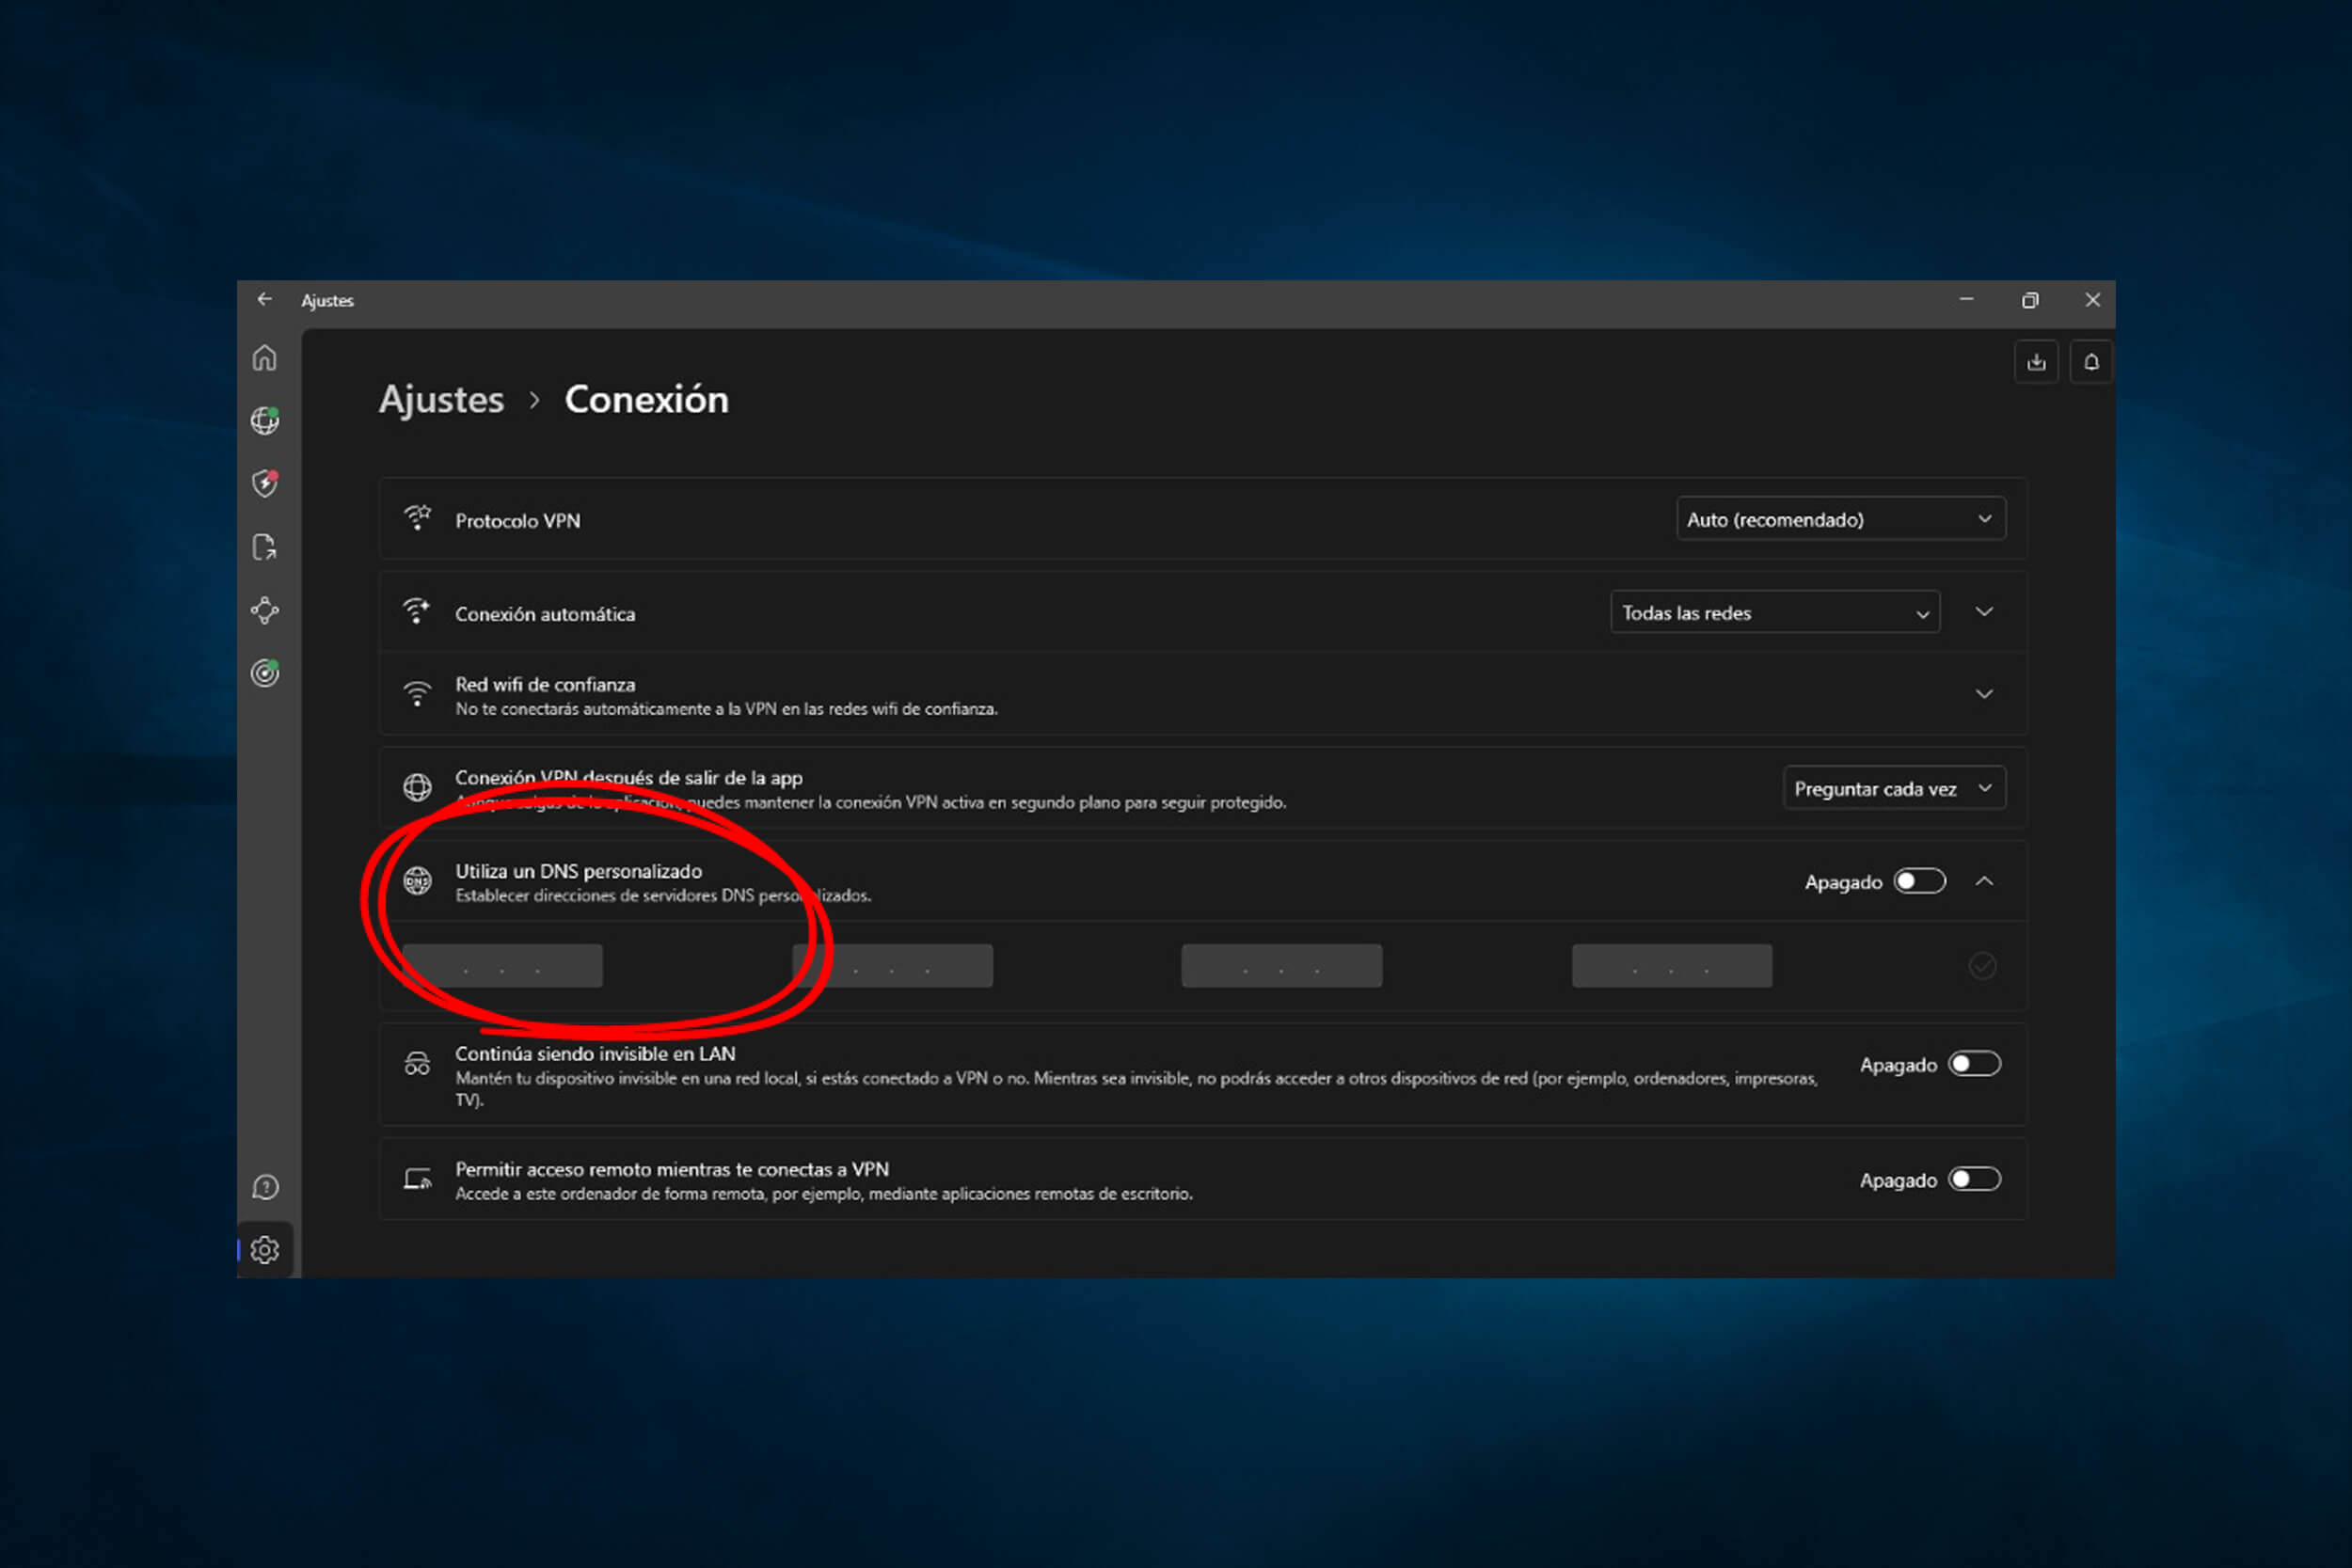Image resolution: width=2352 pixels, height=1568 pixels.
Task: Open the shield Threat Protection sidebar icon
Action: click(265, 483)
